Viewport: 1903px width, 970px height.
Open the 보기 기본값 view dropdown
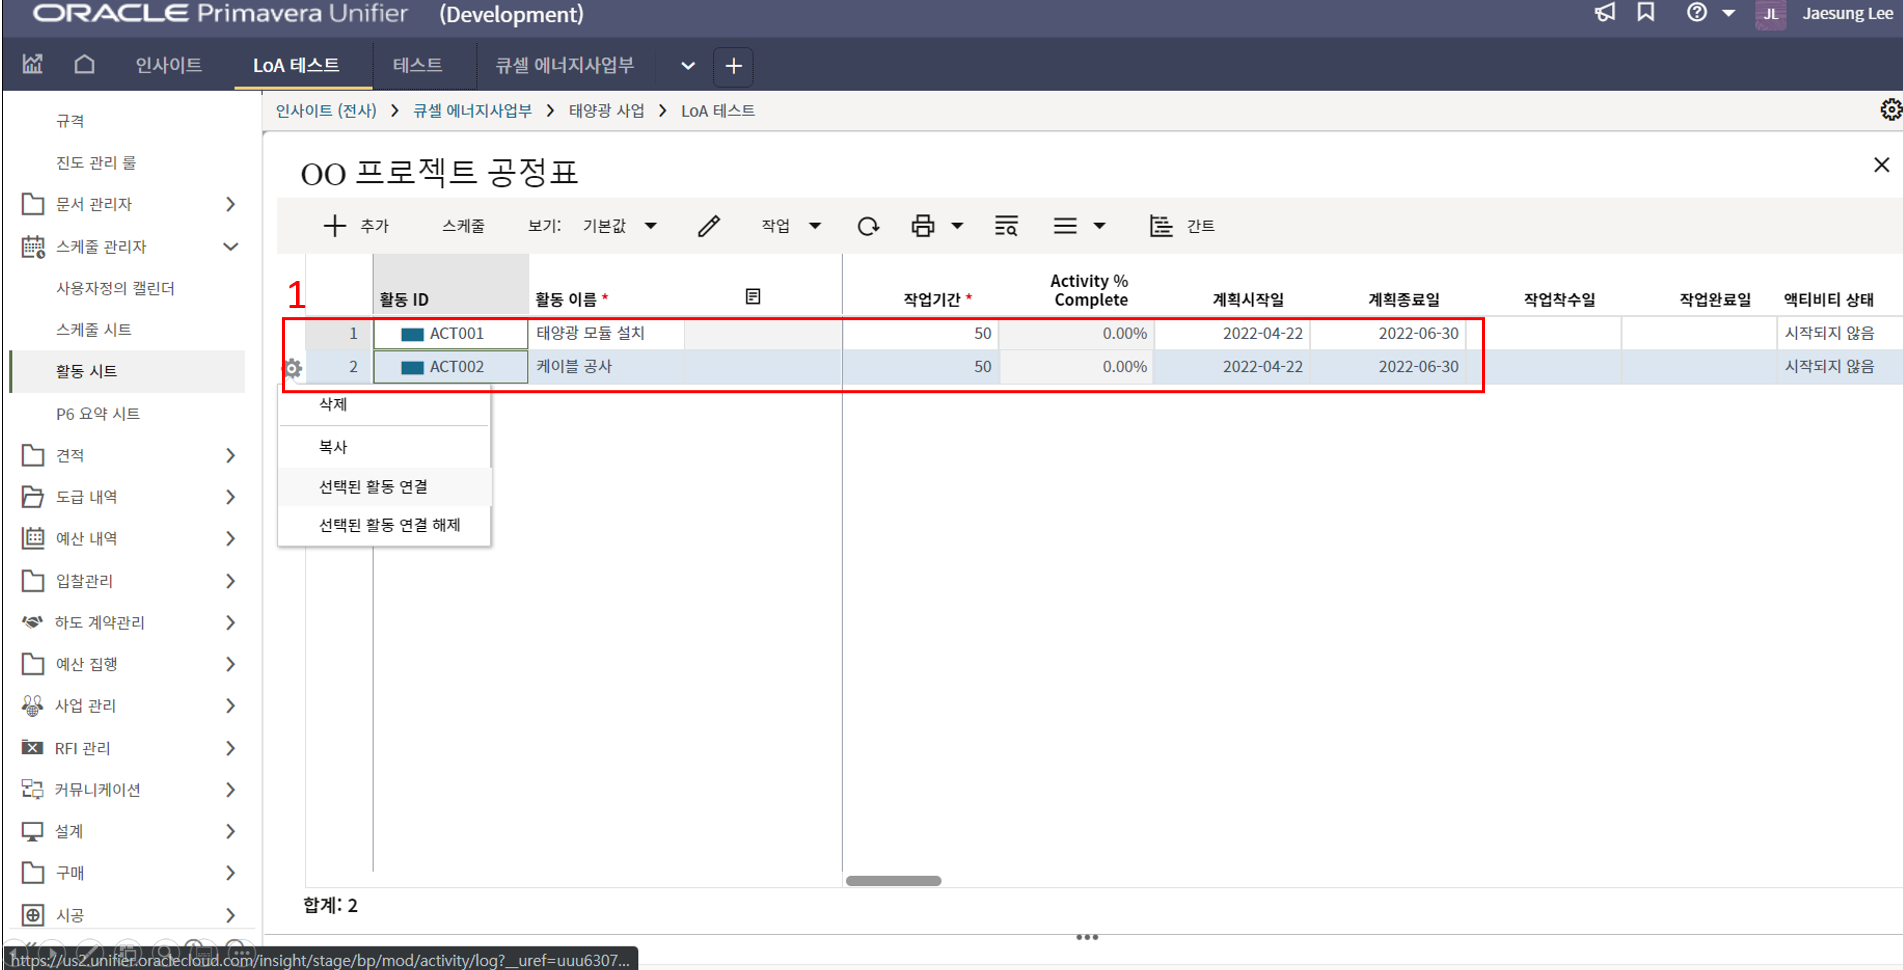[620, 226]
